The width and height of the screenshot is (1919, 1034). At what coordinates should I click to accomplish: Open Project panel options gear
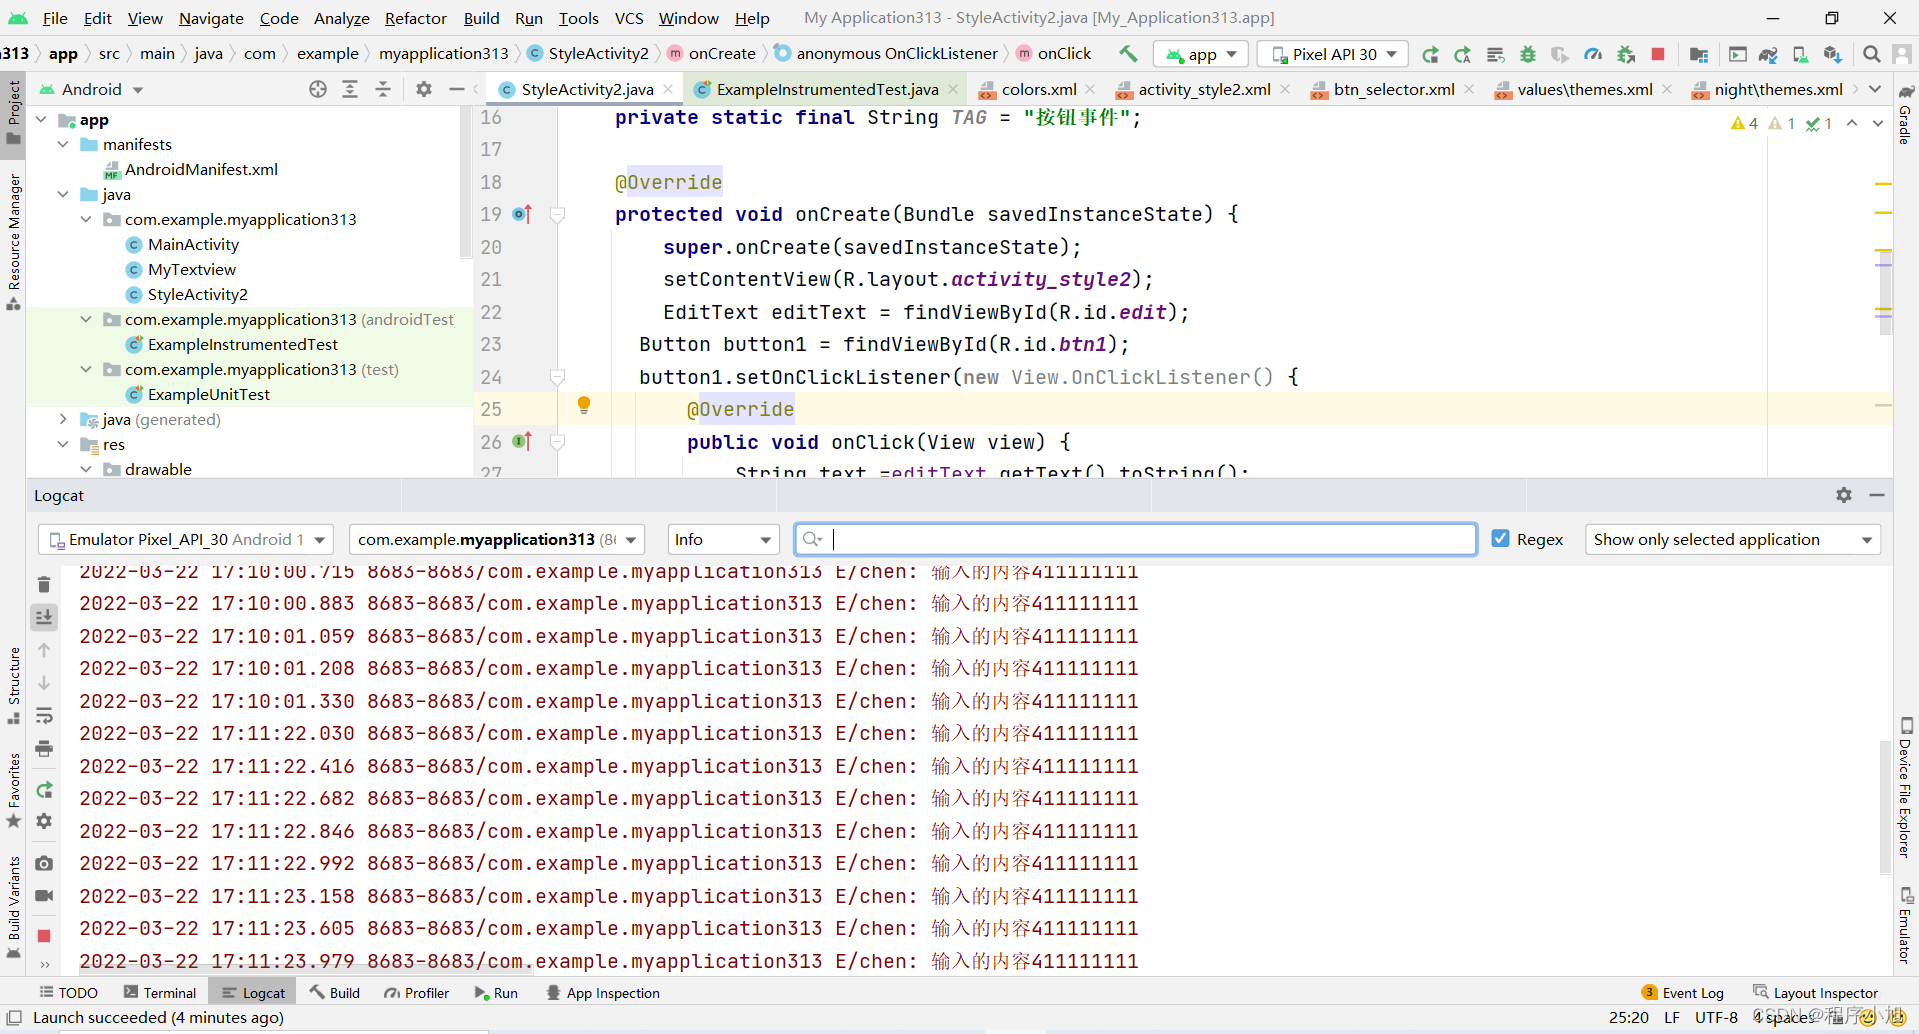click(x=424, y=89)
